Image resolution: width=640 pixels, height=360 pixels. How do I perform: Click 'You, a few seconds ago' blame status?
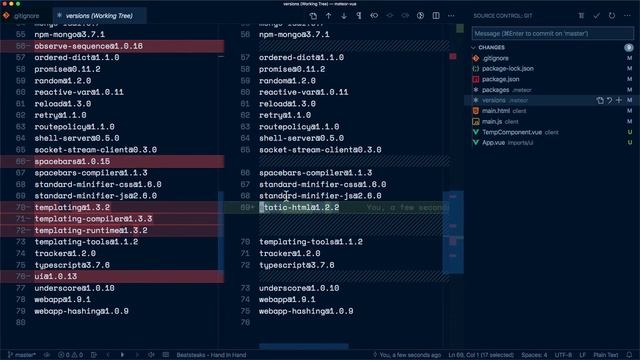[x=407, y=355]
